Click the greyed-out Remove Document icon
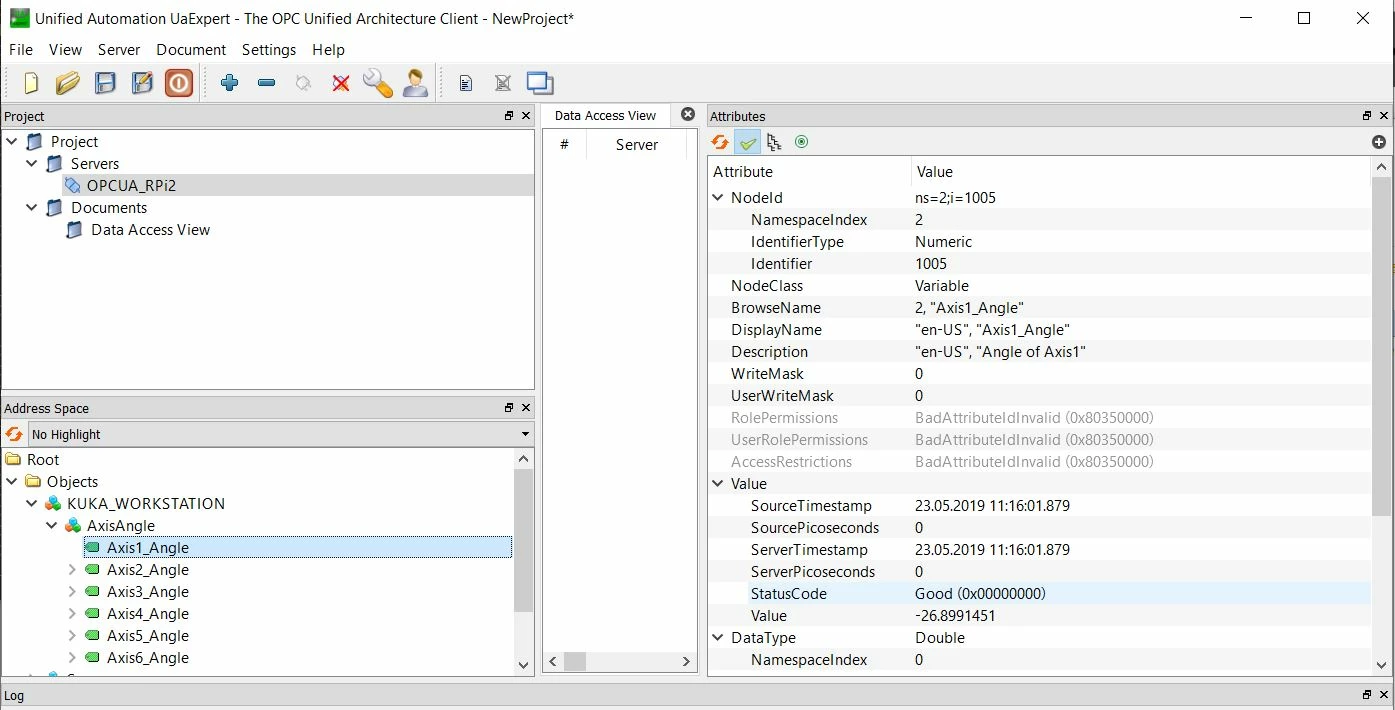This screenshot has height=710, width=1395. click(x=503, y=83)
